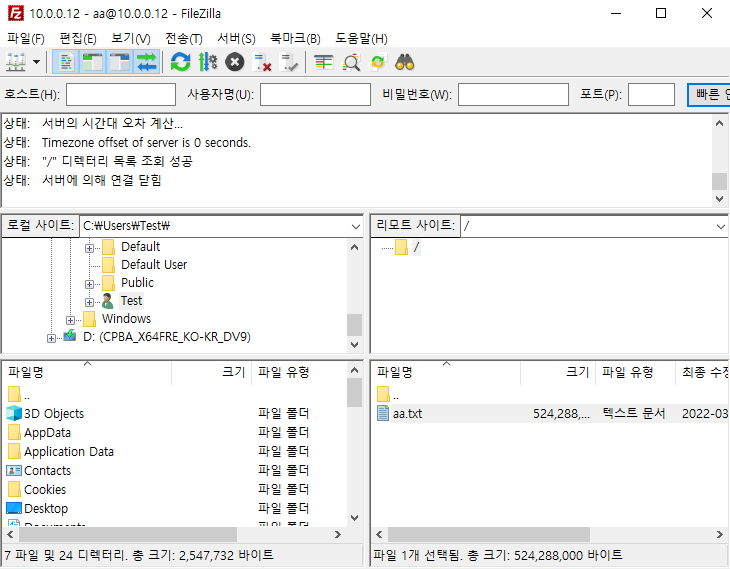Expand the Test user folder node

(89, 302)
